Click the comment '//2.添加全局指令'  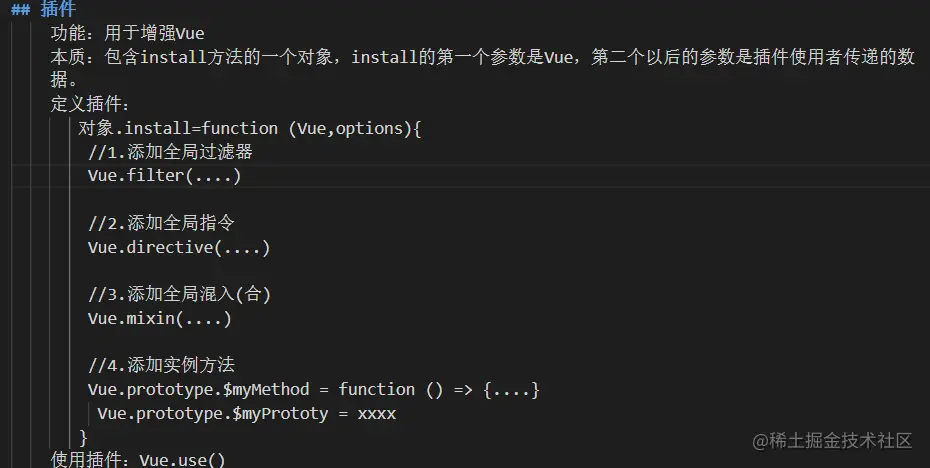point(161,223)
